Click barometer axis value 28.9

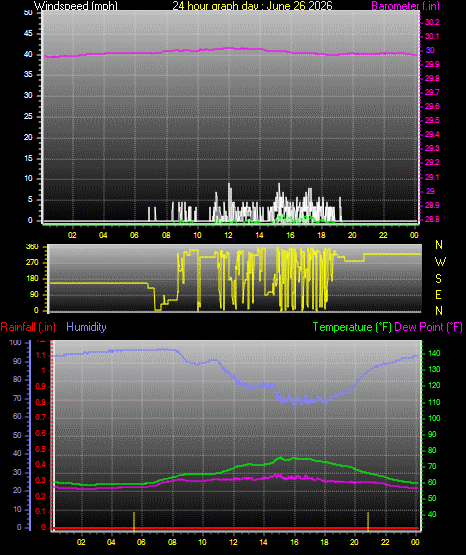coord(432,205)
